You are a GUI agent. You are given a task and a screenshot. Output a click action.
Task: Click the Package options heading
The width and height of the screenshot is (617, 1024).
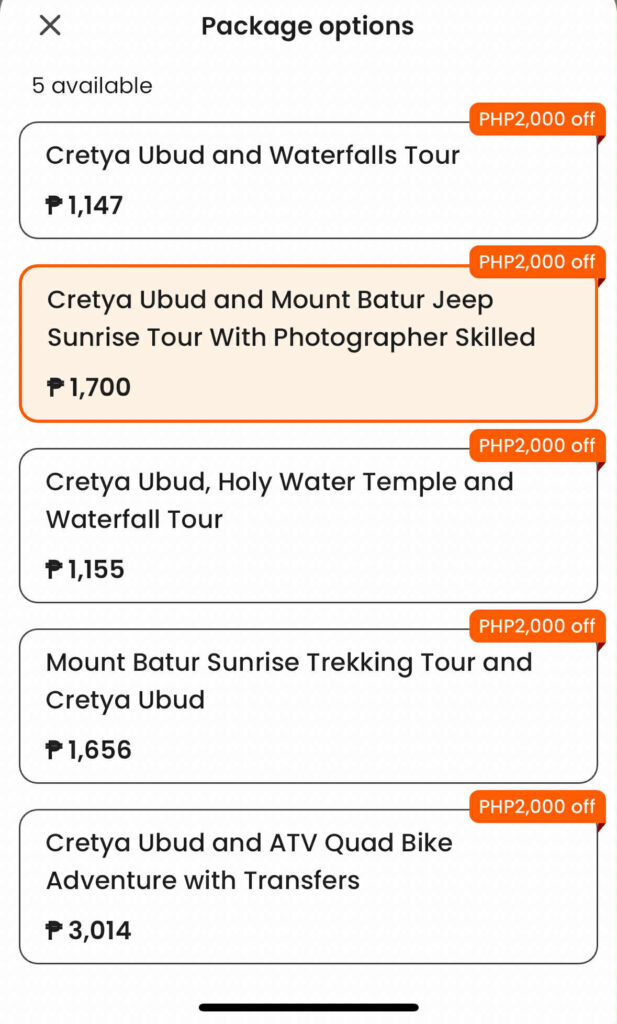(307, 26)
